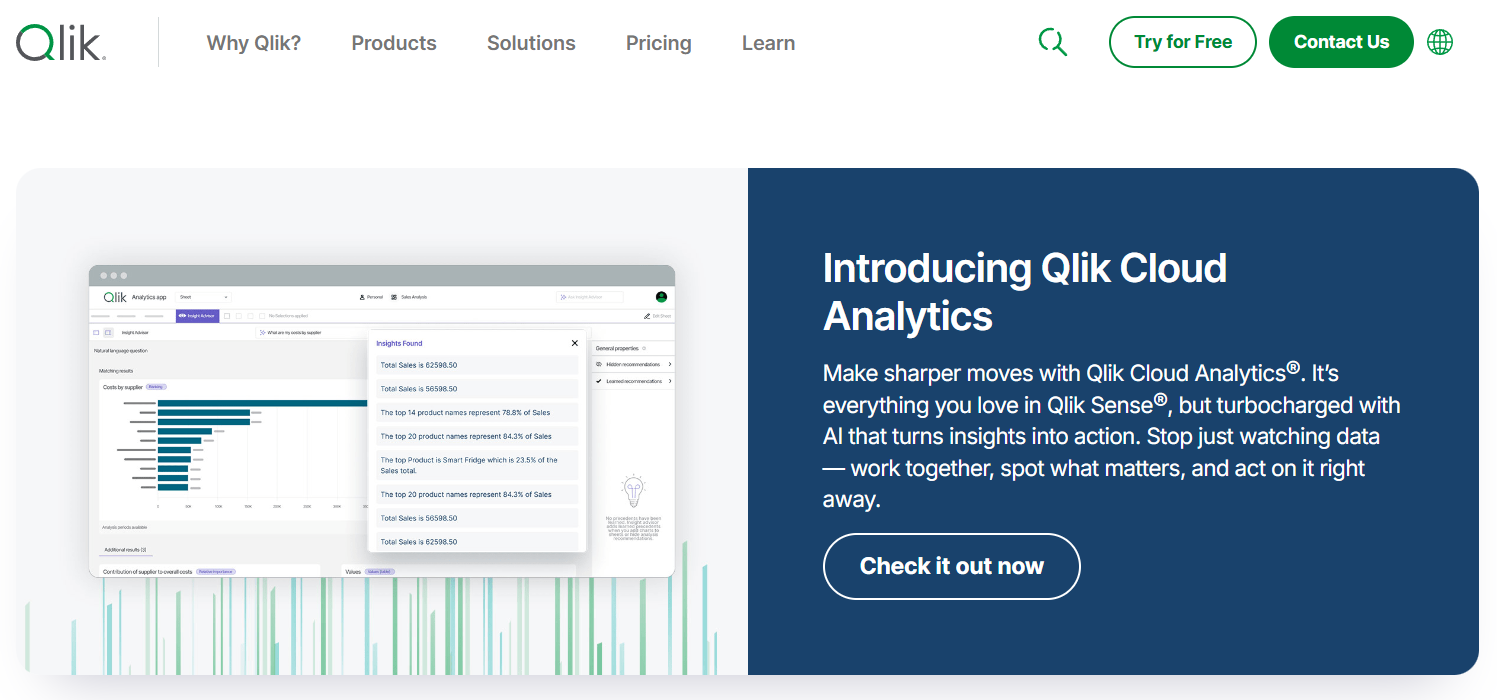Click the light bulb icon in the properties panel
Viewport: 1497px width, 700px height.
pos(633,489)
